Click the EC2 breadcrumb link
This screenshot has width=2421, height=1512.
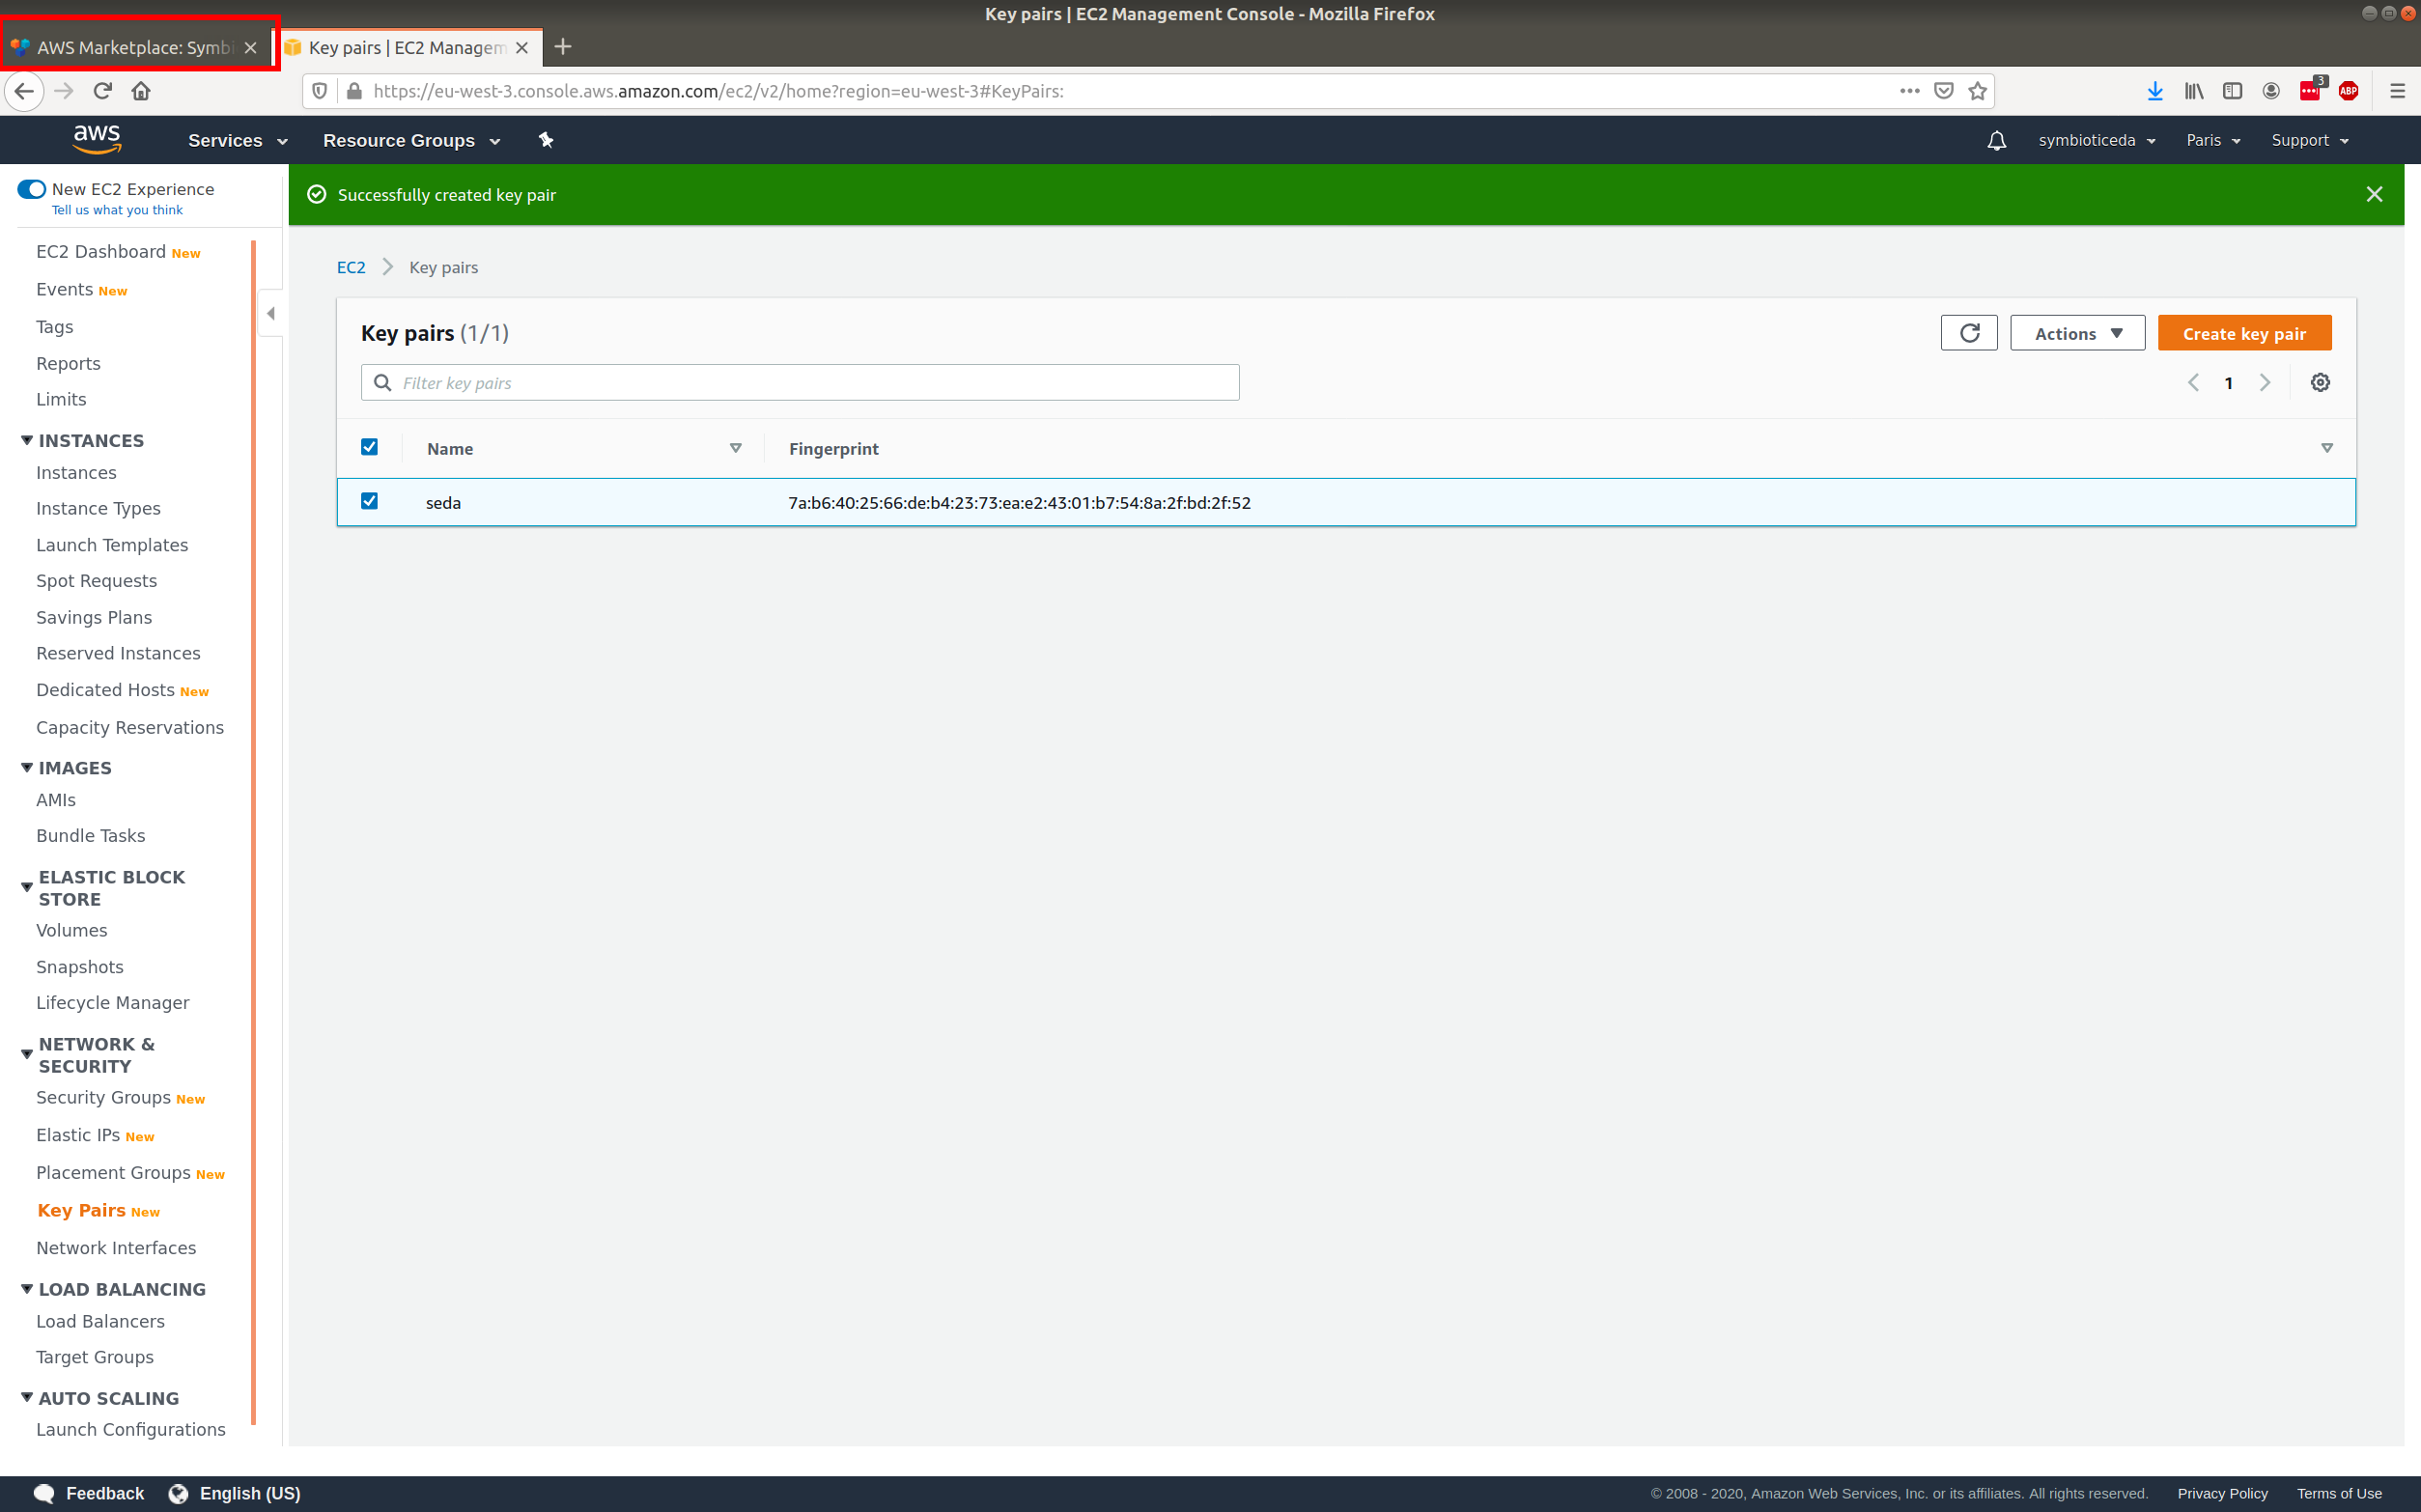pyautogui.click(x=351, y=267)
